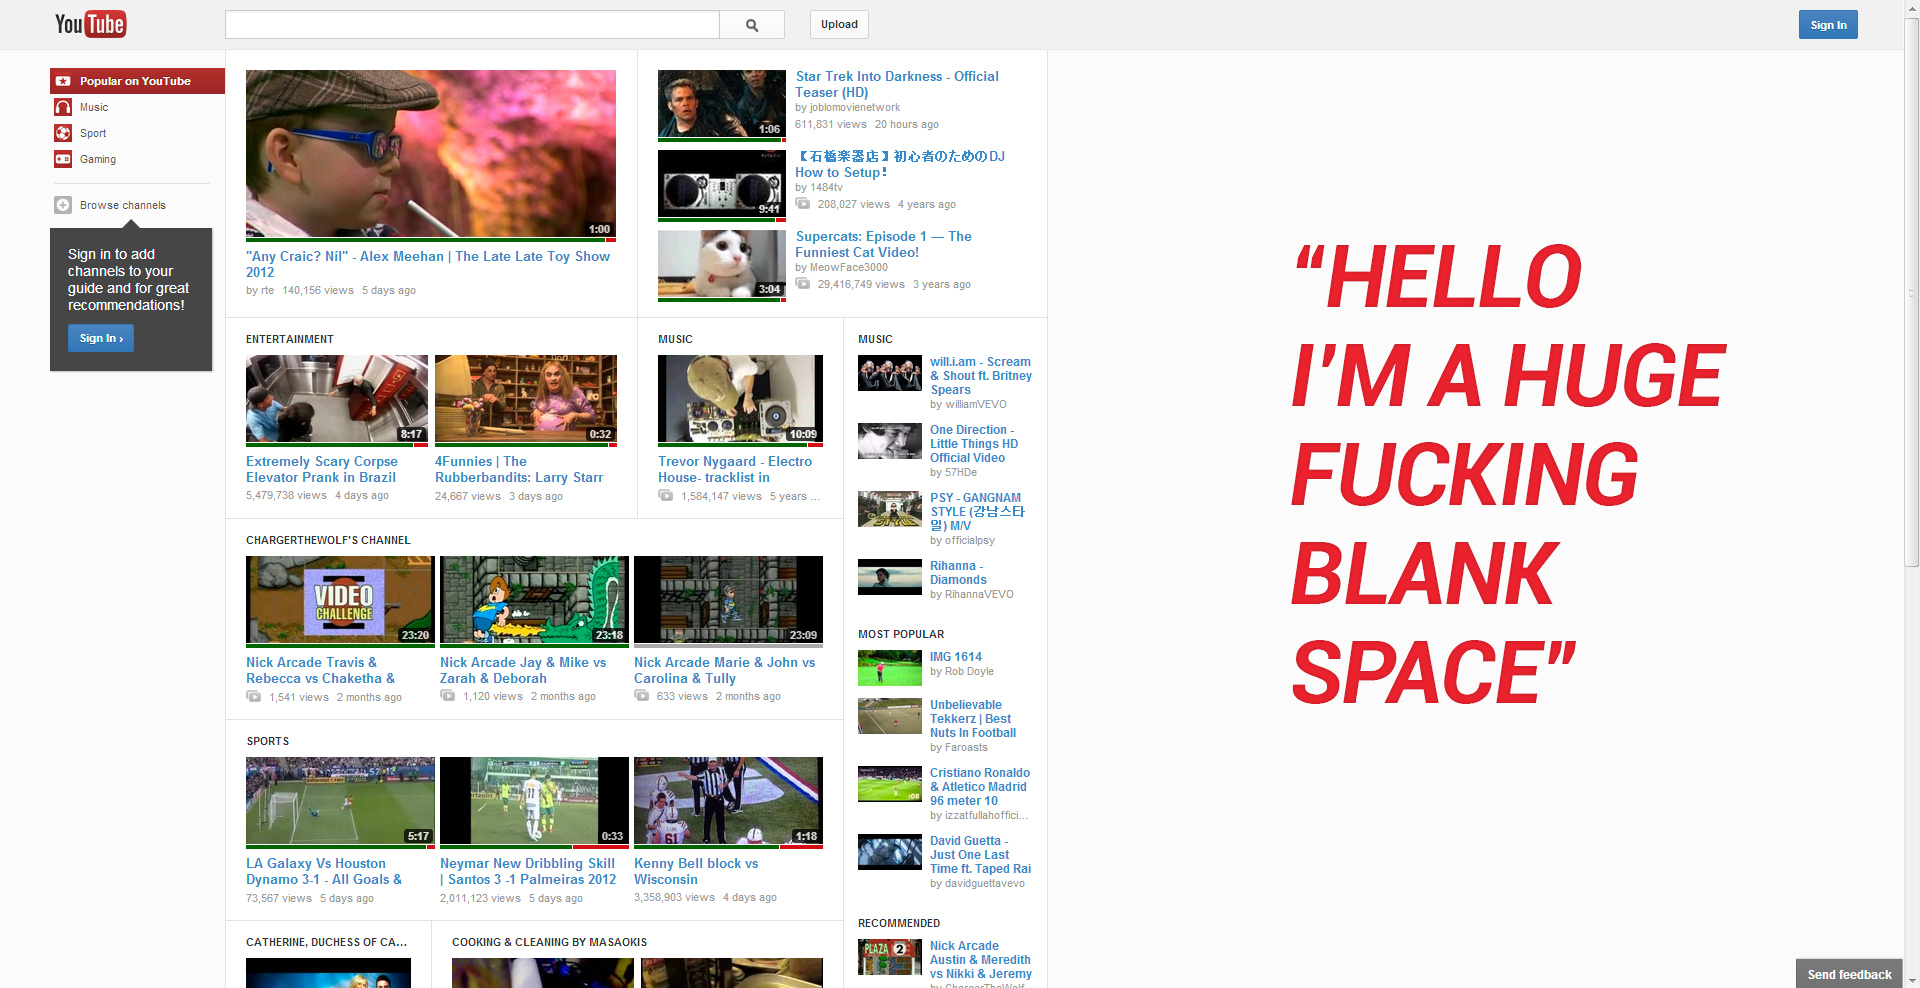The image size is (1920, 988).
Task: Open the Rubberbandits Larry Starr thumbnail
Action: pyautogui.click(x=526, y=400)
